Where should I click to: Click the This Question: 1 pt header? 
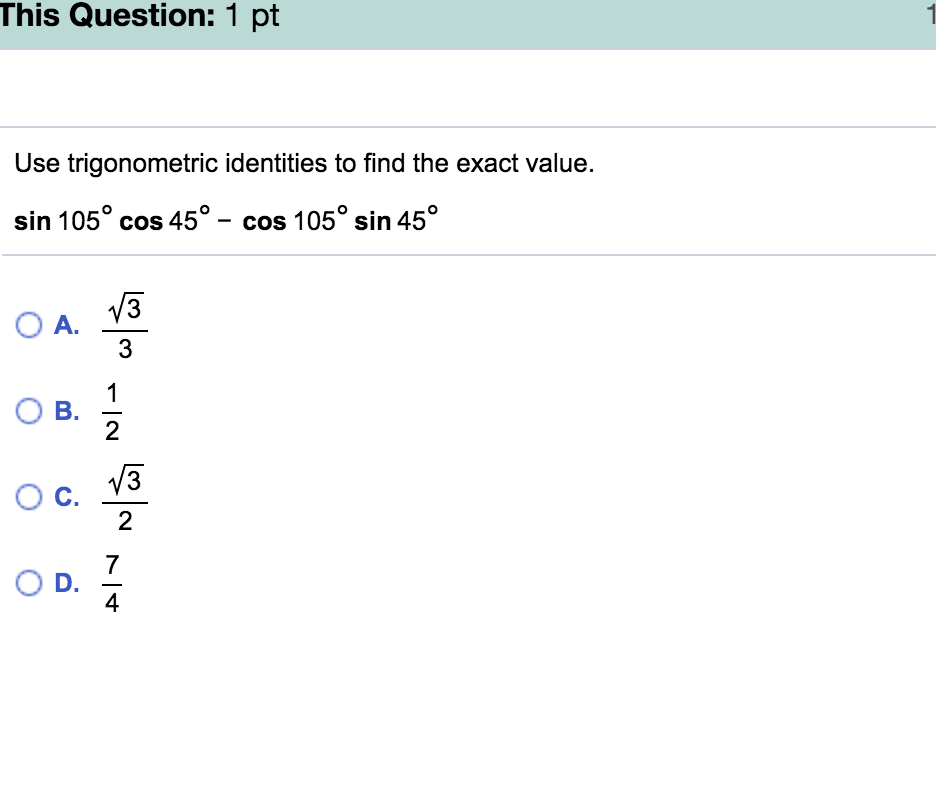[x=138, y=16]
